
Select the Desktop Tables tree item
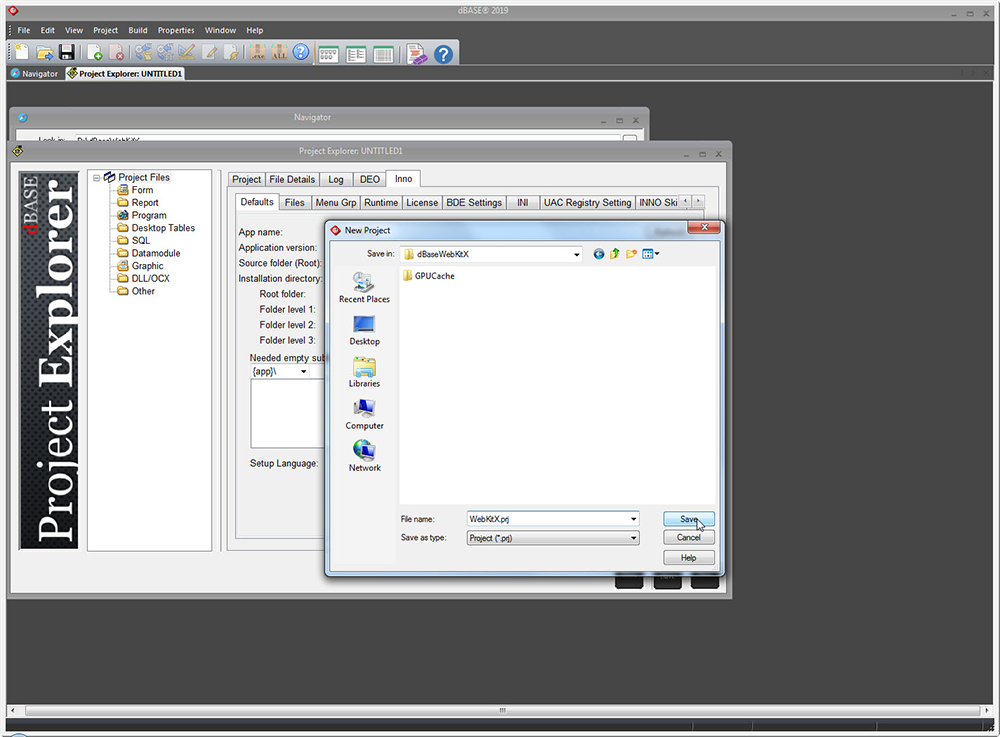pyautogui.click(x=156, y=228)
